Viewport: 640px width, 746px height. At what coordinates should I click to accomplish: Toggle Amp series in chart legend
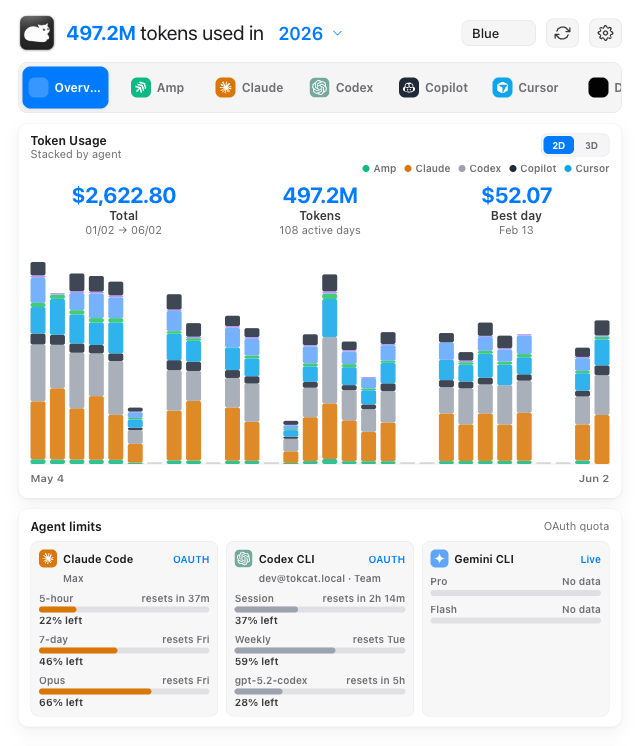click(379, 168)
